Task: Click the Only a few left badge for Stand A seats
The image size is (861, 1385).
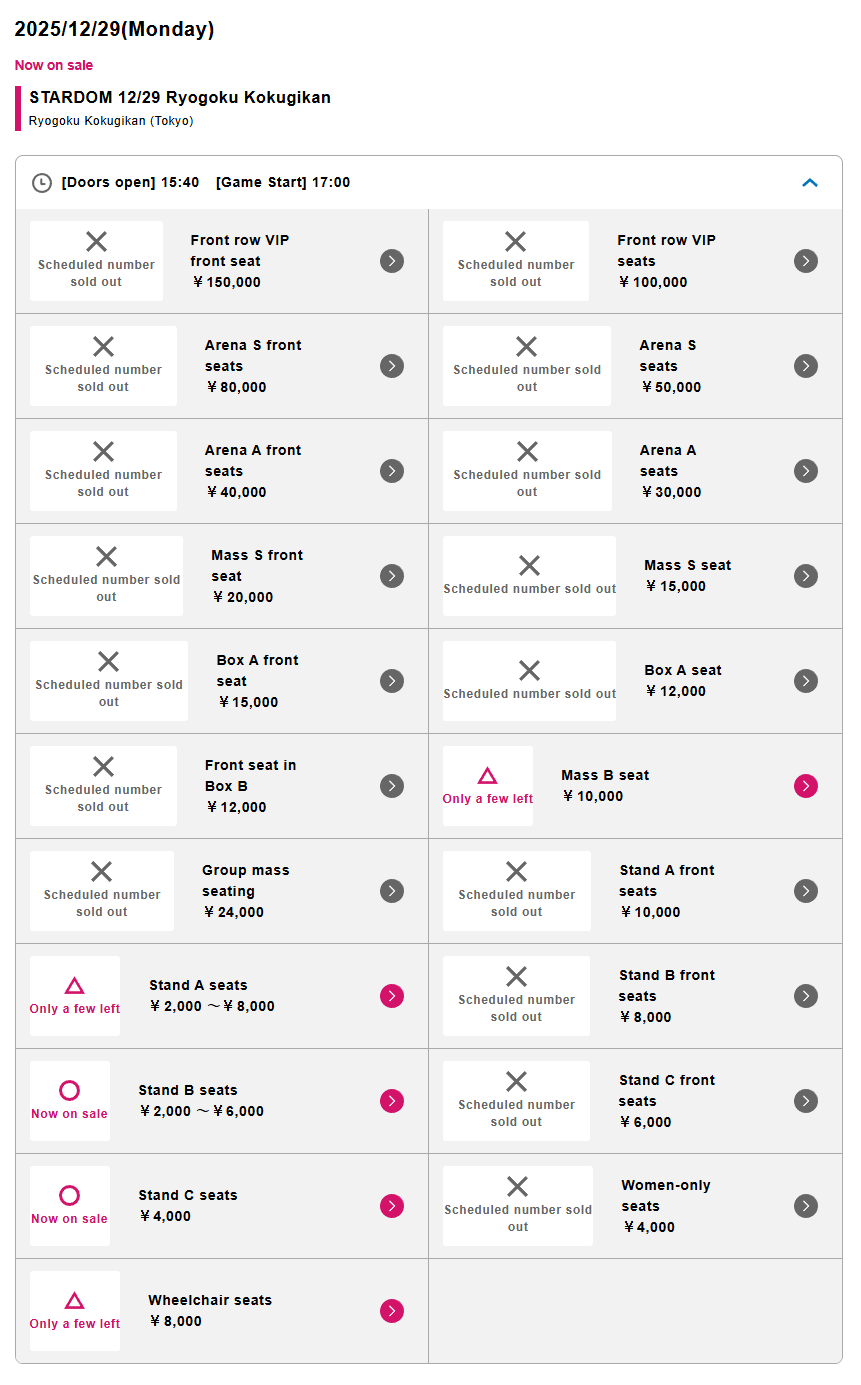Action: tap(75, 996)
